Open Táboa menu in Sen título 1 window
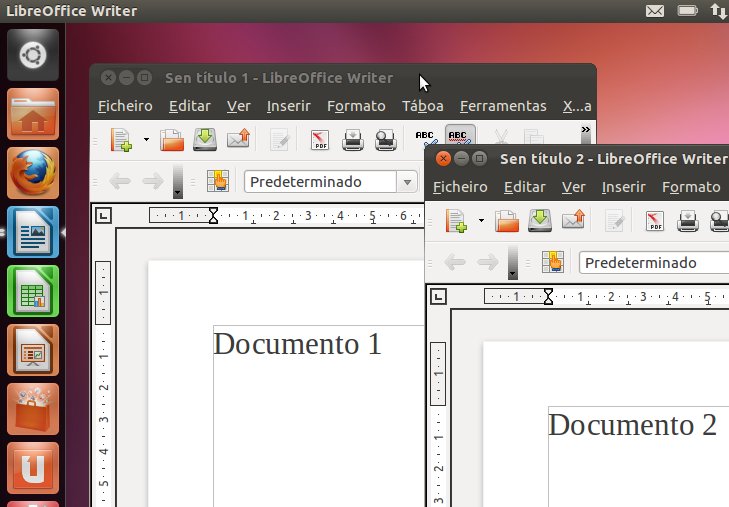The image size is (729, 507). coord(423,106)
